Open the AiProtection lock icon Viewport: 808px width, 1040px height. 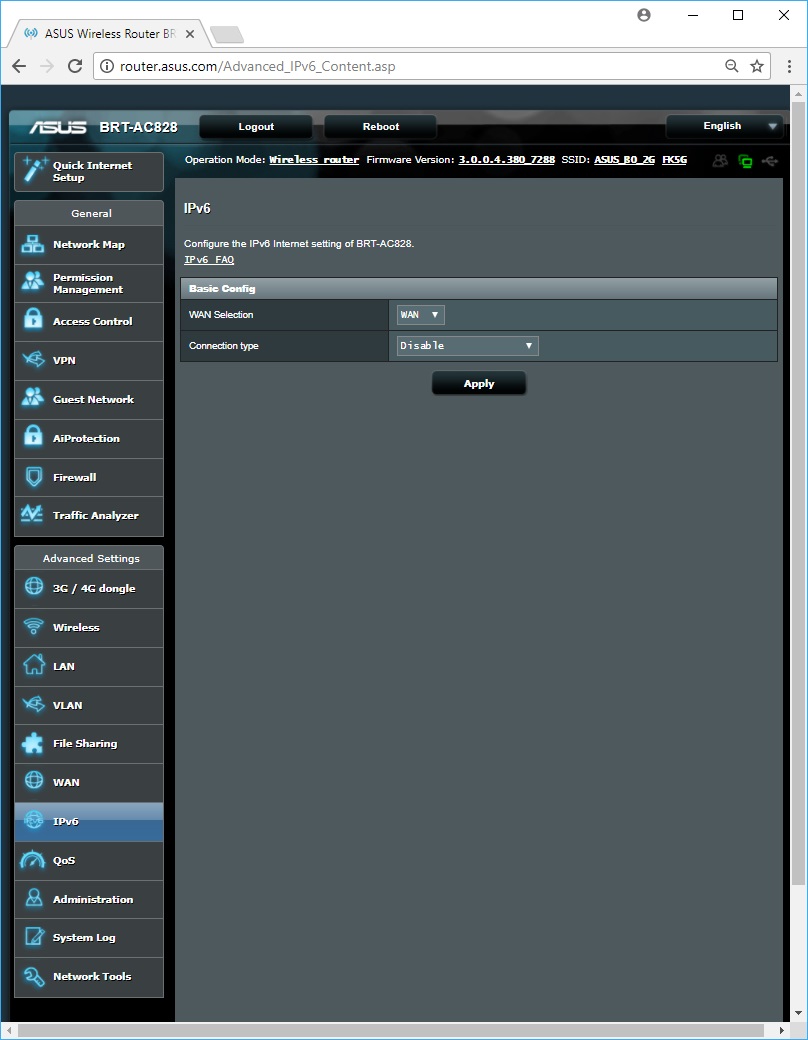point(34,438)
